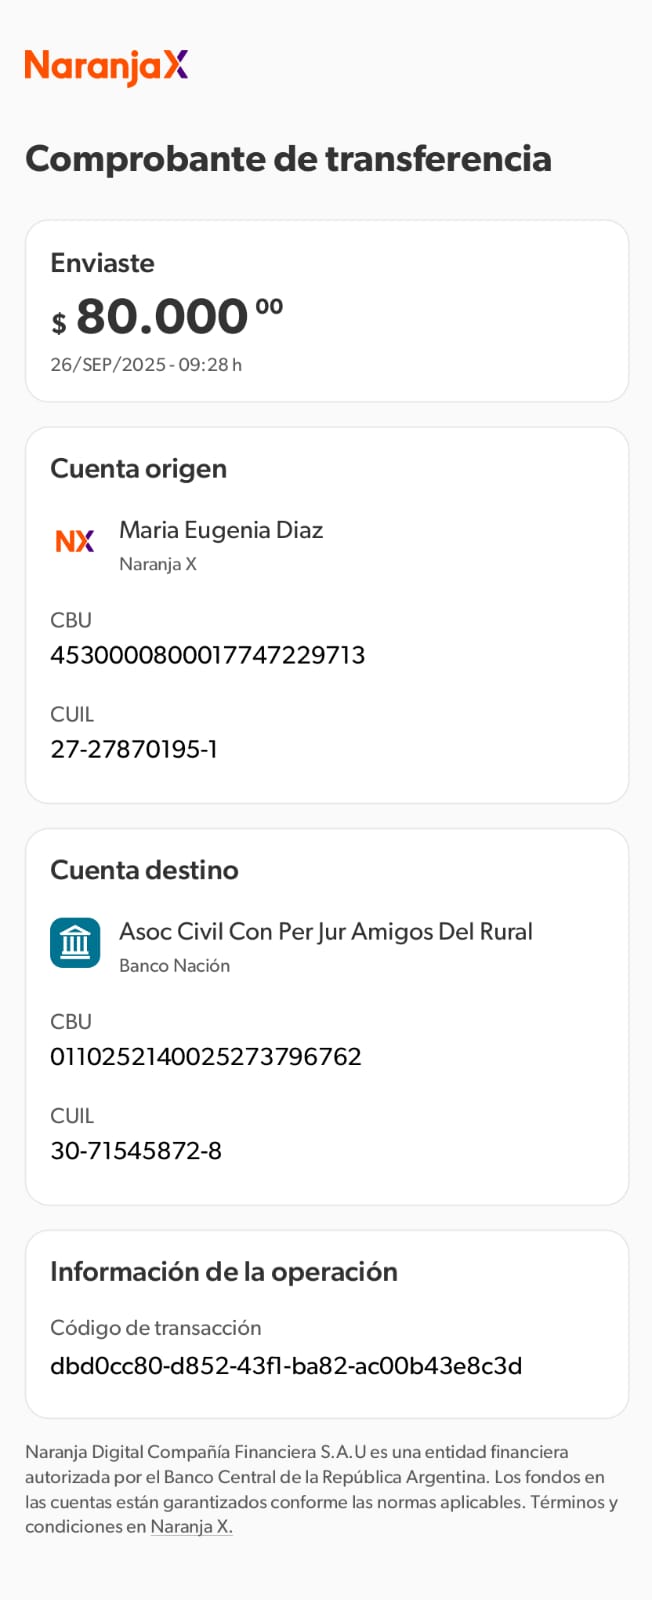Click the destination CUIL 30-71545872-8
Viewport: 652px width, 1600px height.
[136, 1151]
